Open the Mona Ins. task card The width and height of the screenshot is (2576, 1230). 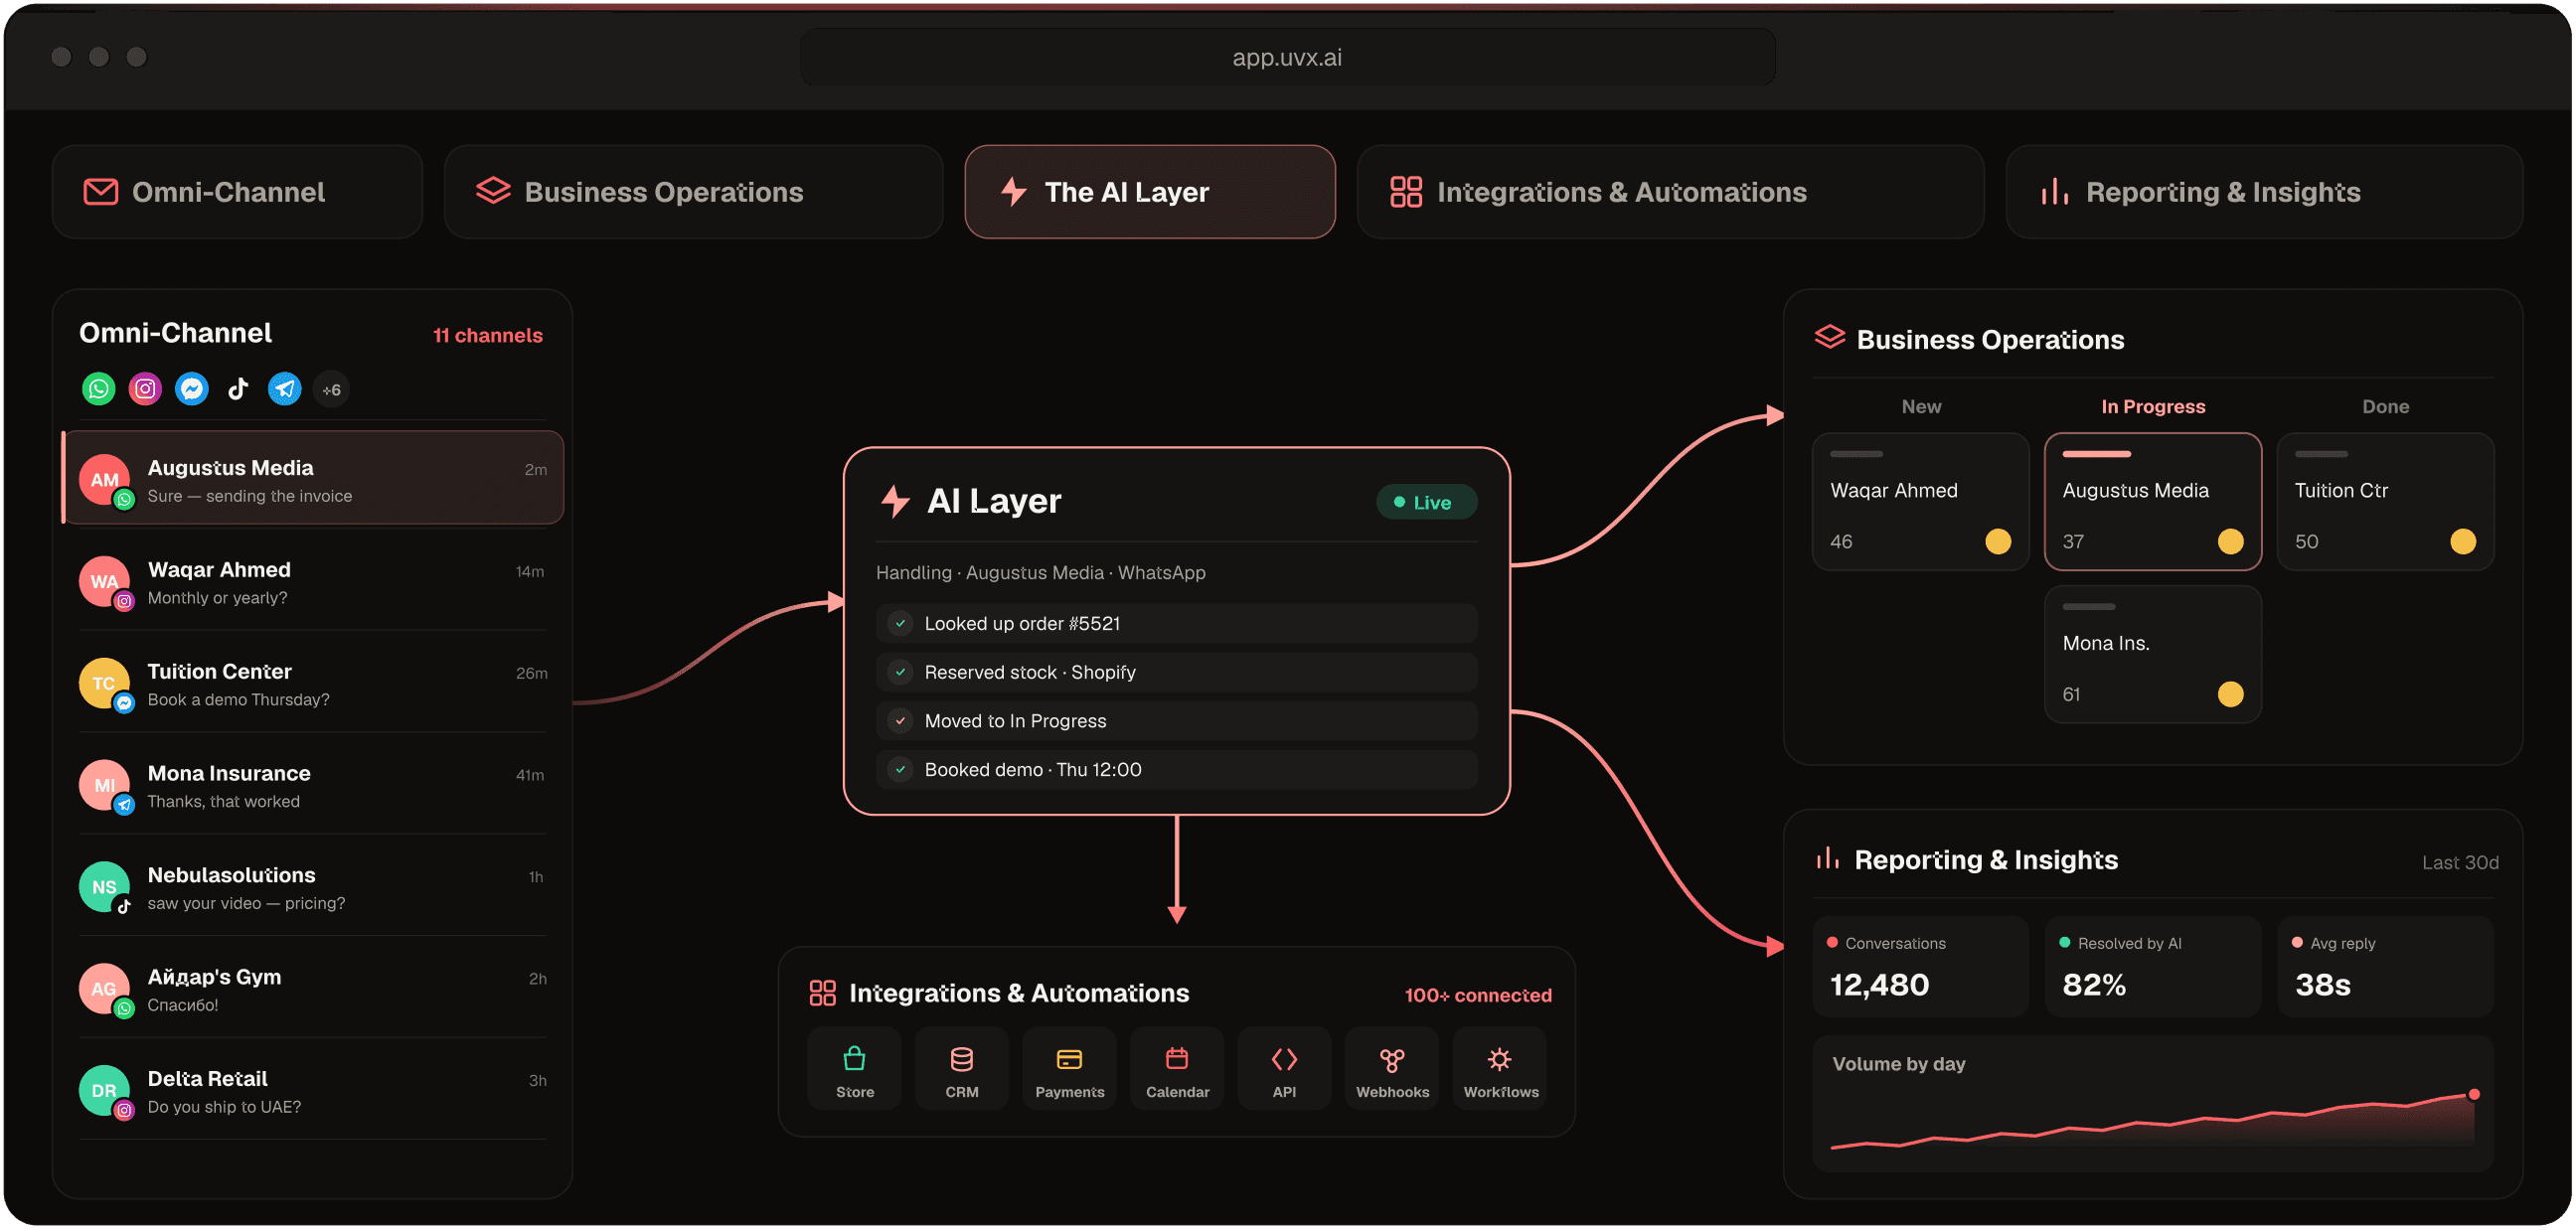point(2153,655)
